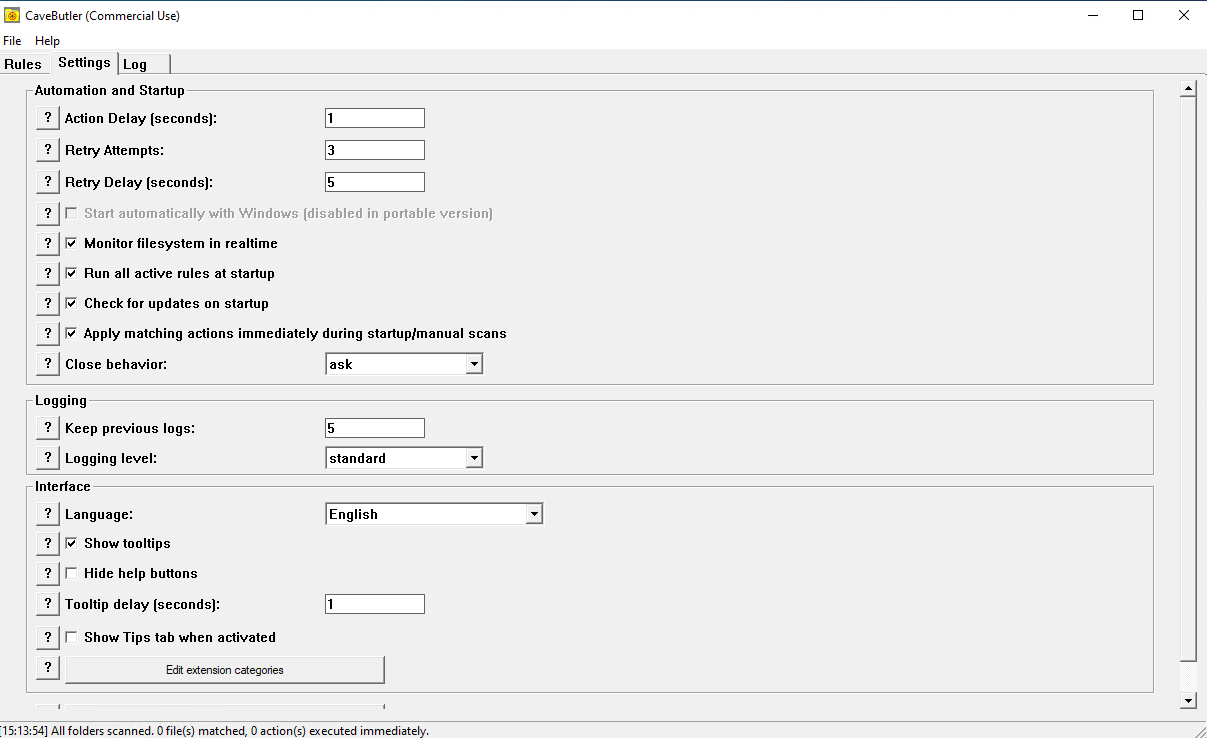Viewport: 1207px width, 738px height.
Task: Uncheck Run all active rules at startup
Action: click(71, 273)
